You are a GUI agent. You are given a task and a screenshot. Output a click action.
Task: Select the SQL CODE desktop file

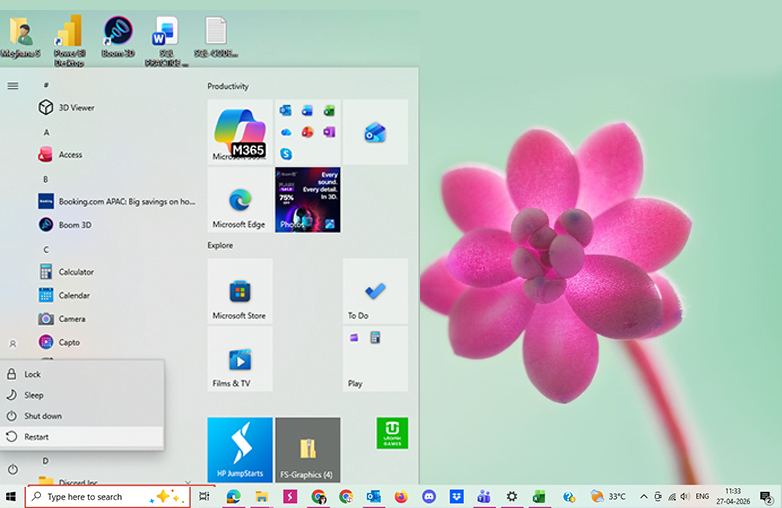point(216,37)
